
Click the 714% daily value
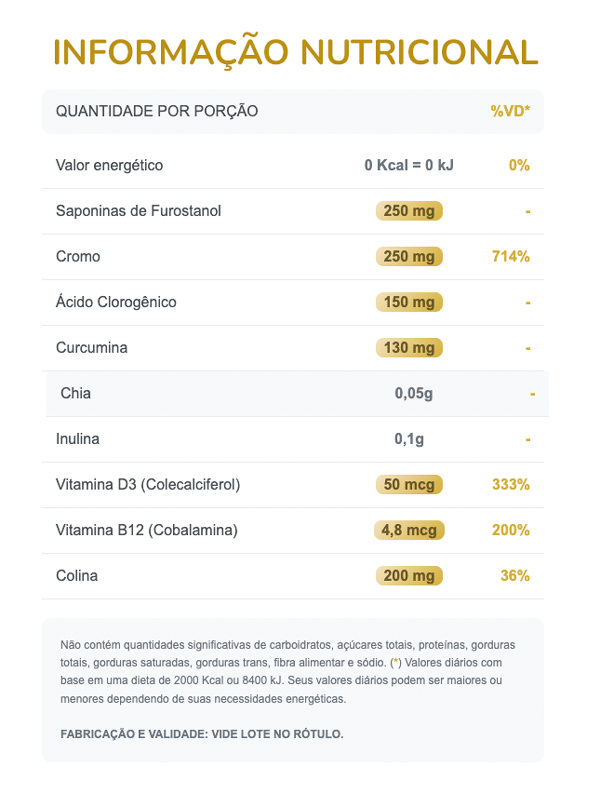[510, 257]
